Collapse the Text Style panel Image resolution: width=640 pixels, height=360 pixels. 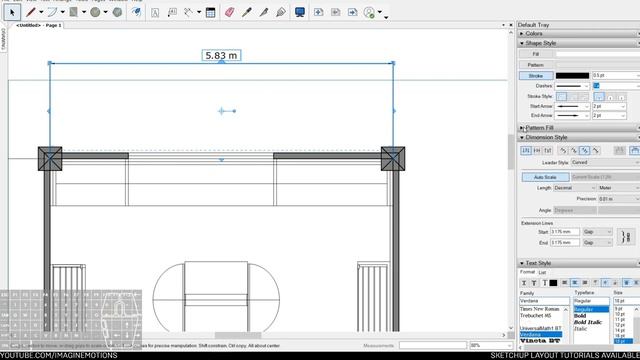tap(522, 263)
